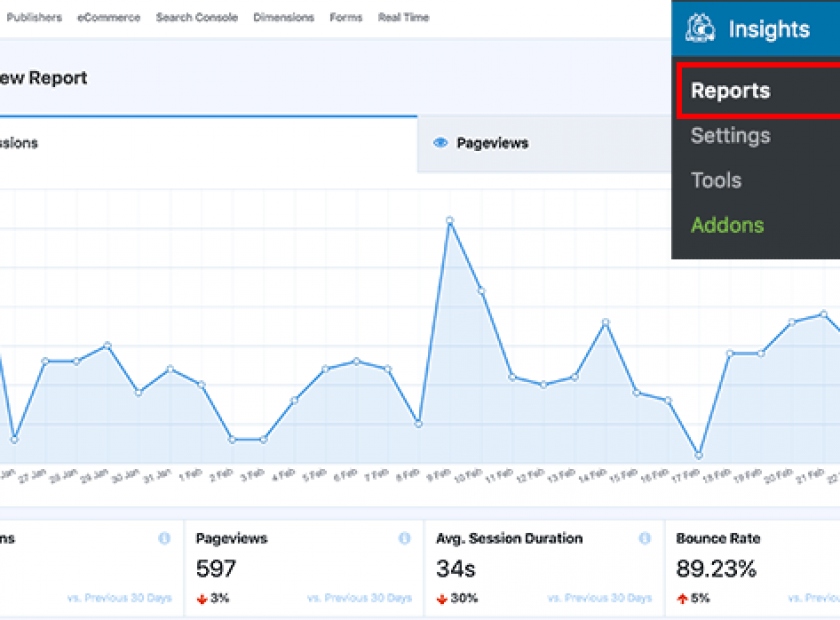Viewport: 840px width, 620px height.
Task: Click the eye icon beside Pageviews
Action: tap(440, 143)
